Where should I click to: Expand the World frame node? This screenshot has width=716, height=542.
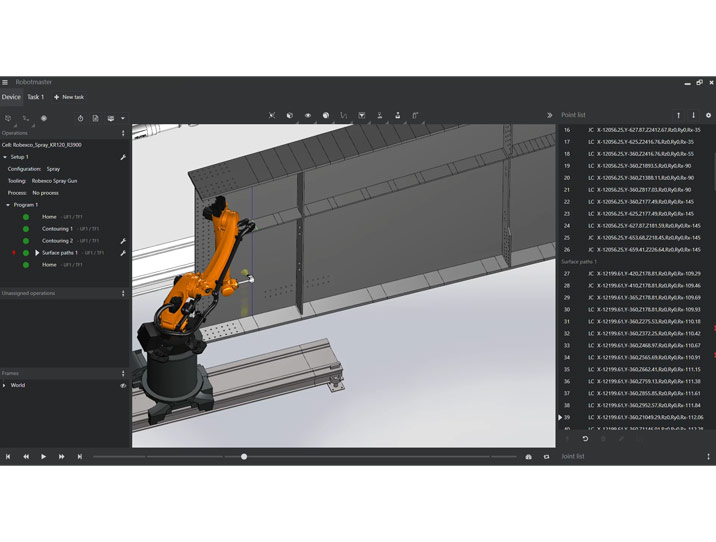point(4,385)
